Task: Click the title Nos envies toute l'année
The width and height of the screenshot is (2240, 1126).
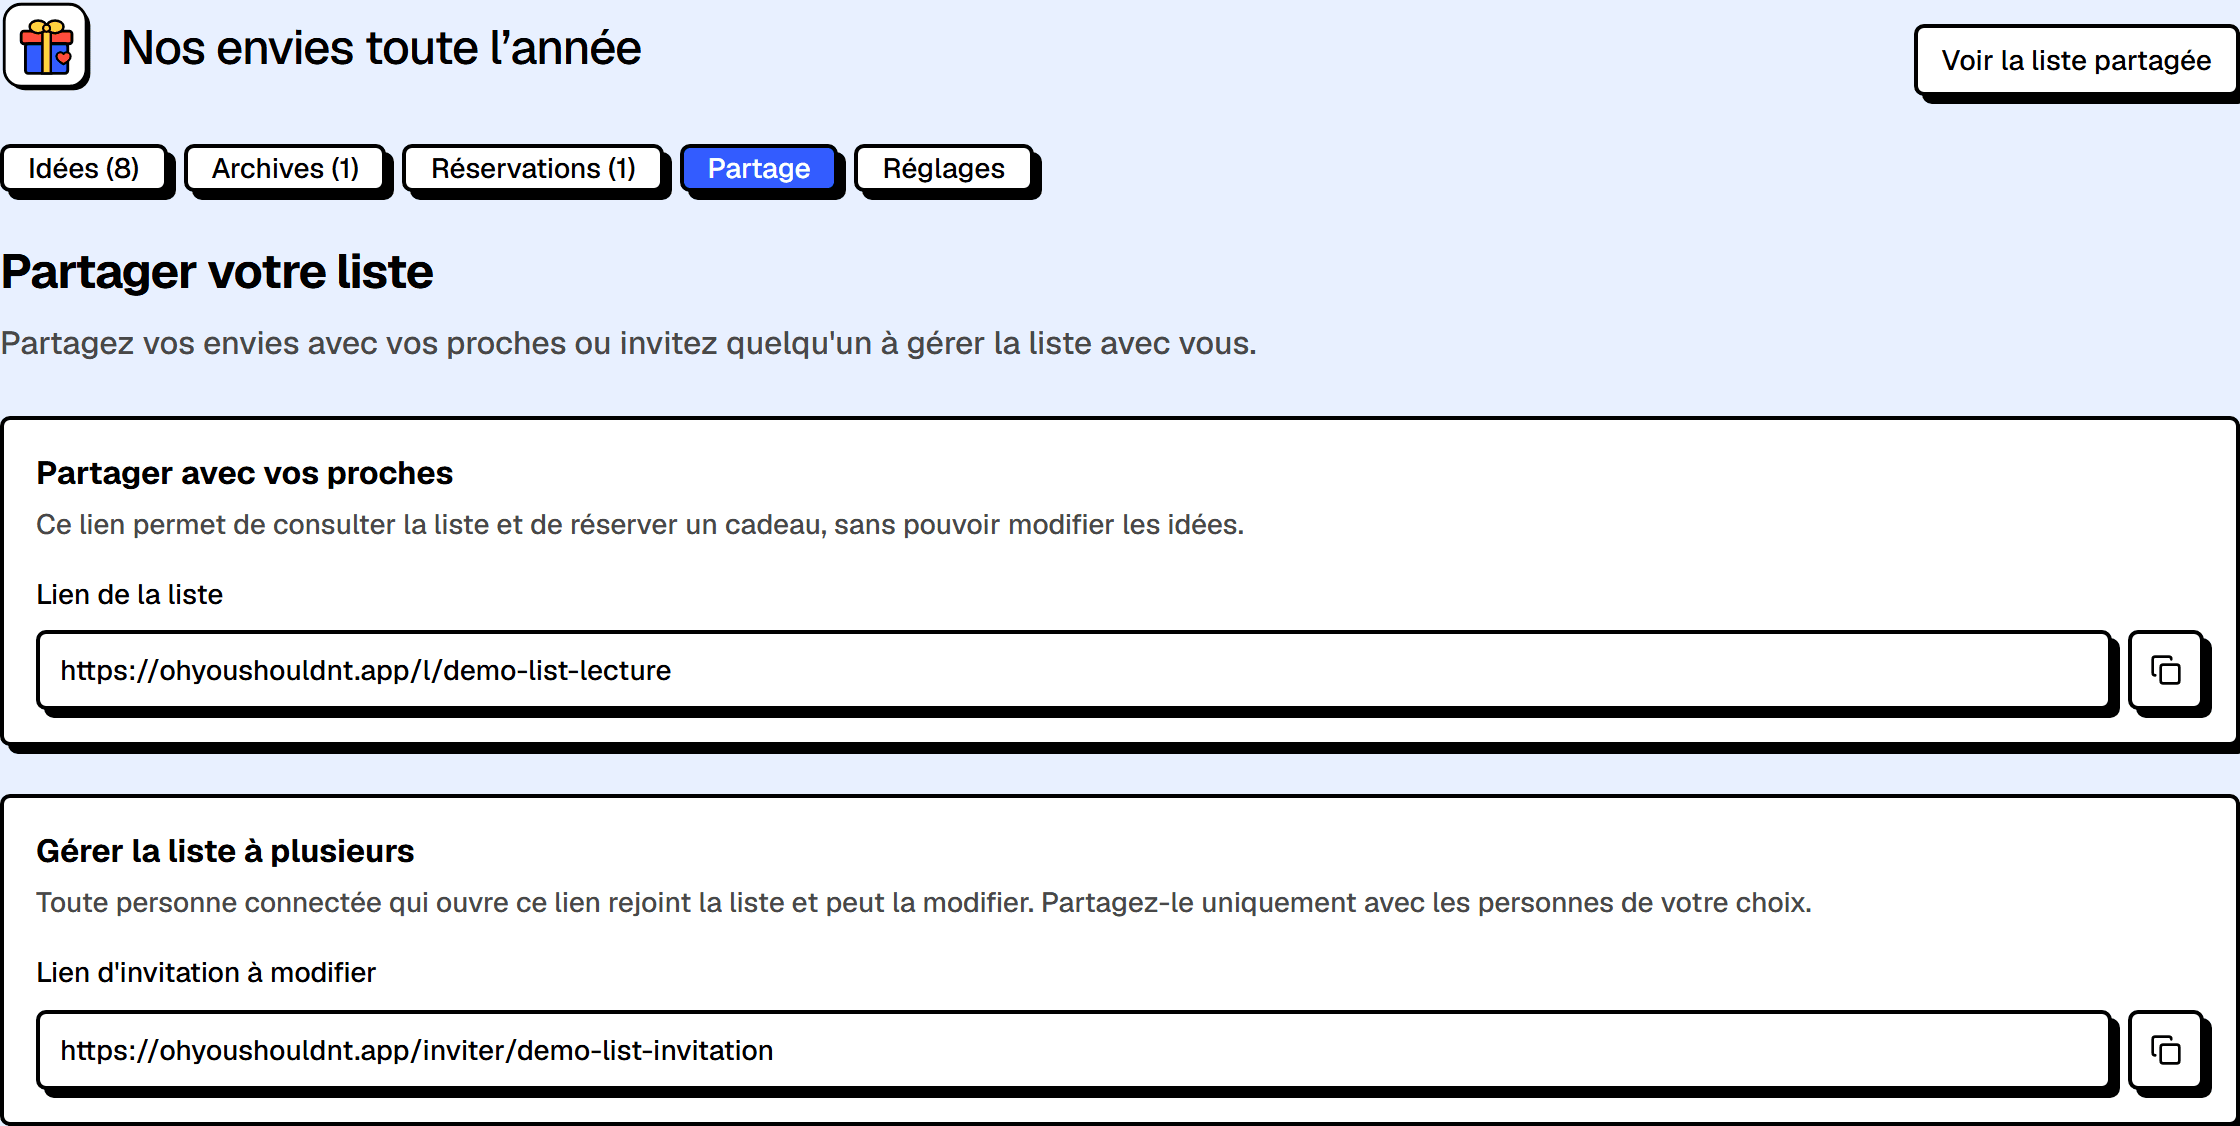Action: tap(381, 48)
